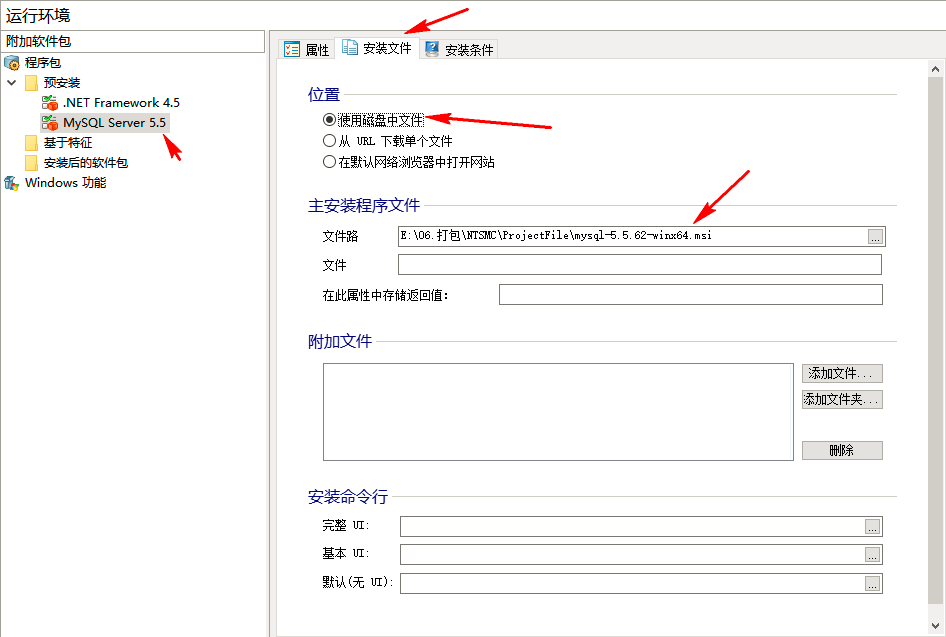Select the MySQL Server 5.5 package icon
This screenshot has height=637, width=946.
click(50, 122)
